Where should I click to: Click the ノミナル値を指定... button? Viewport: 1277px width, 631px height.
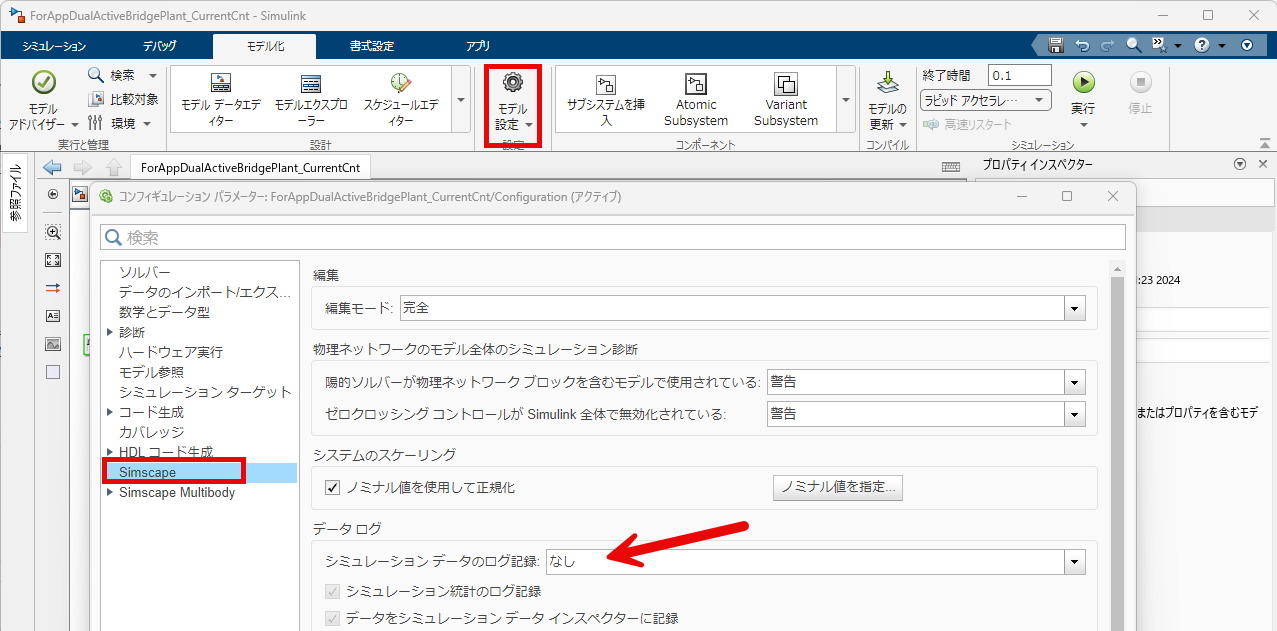(838, 488)
